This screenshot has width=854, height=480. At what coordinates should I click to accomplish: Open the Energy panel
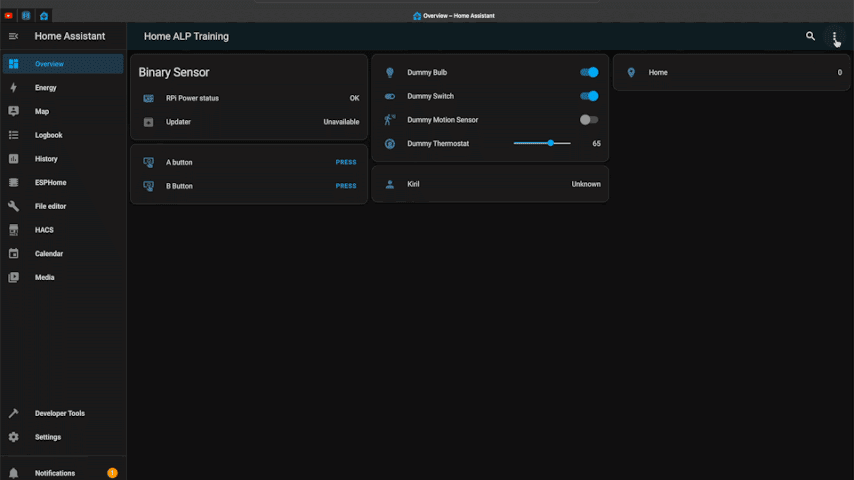click(63, 88)
